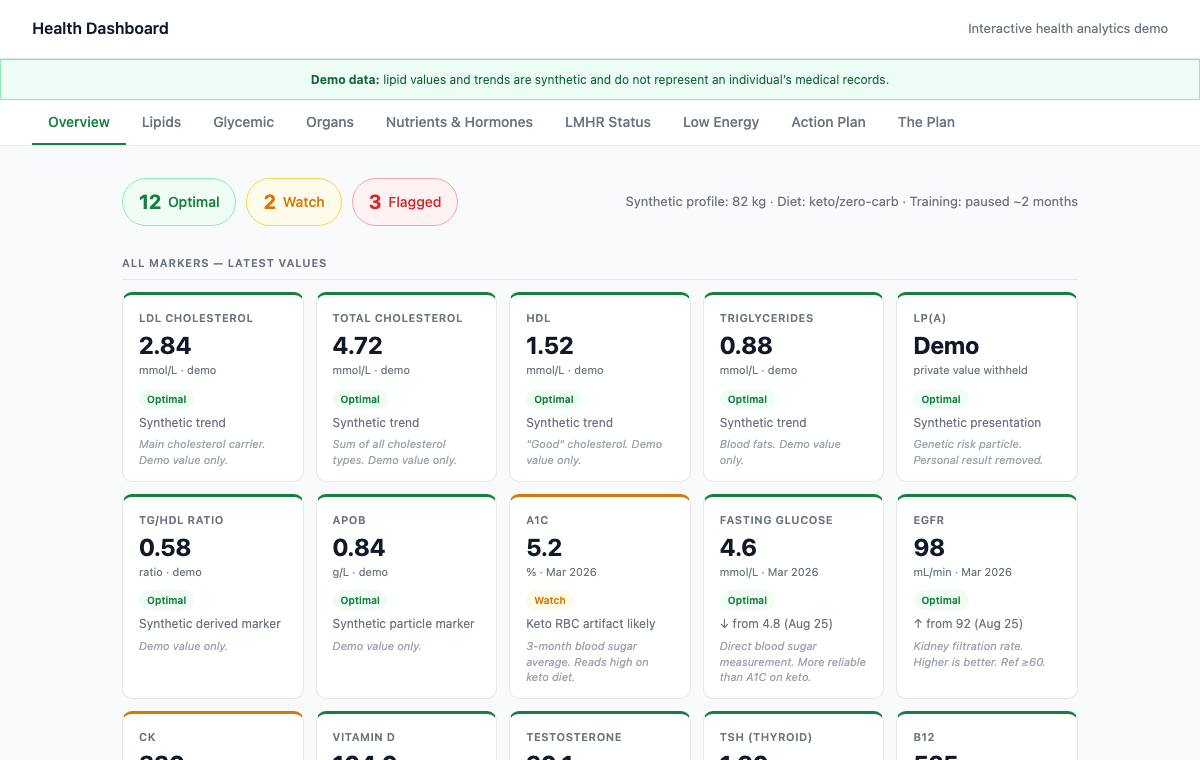Click 'Synthetic derived marker' text
This screenshot has height=760, width=1200.
210,624
